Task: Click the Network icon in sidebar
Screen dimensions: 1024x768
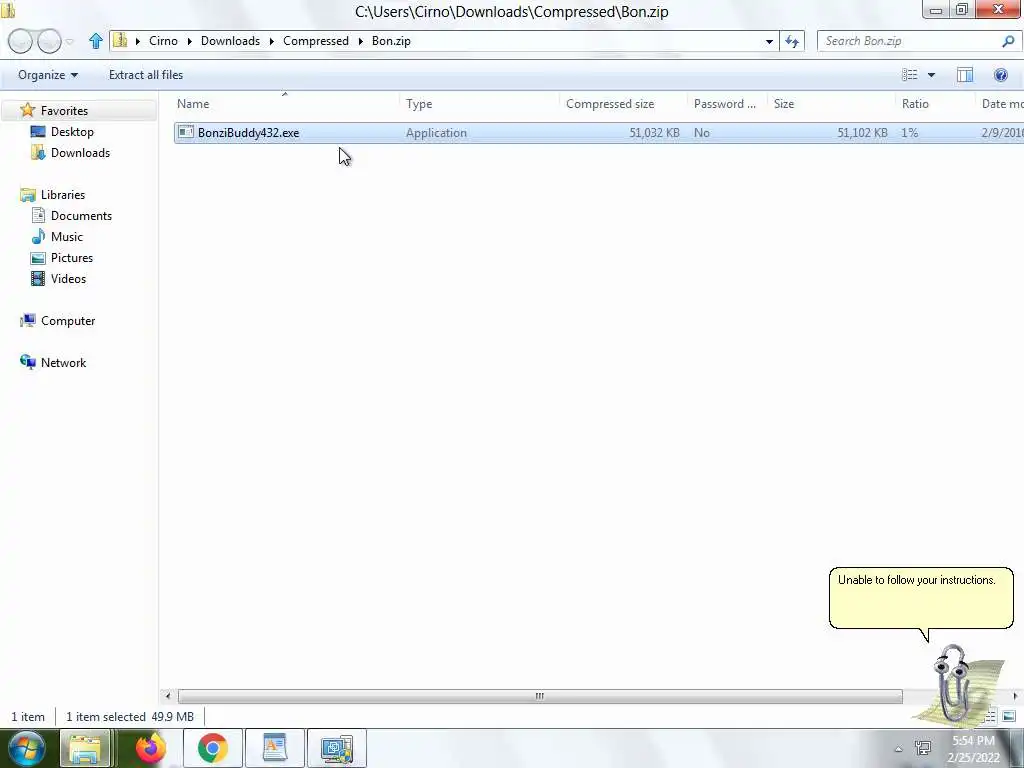Action: pos(27,362)
